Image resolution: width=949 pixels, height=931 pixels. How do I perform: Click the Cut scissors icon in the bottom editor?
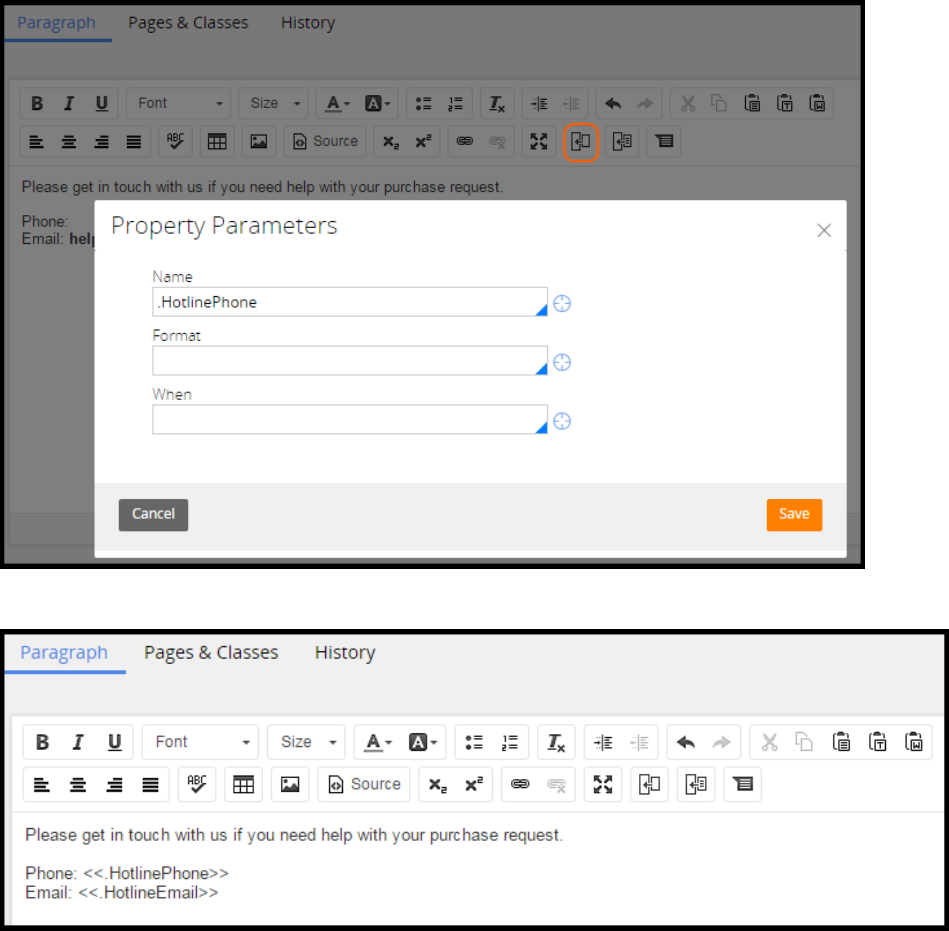769,742
